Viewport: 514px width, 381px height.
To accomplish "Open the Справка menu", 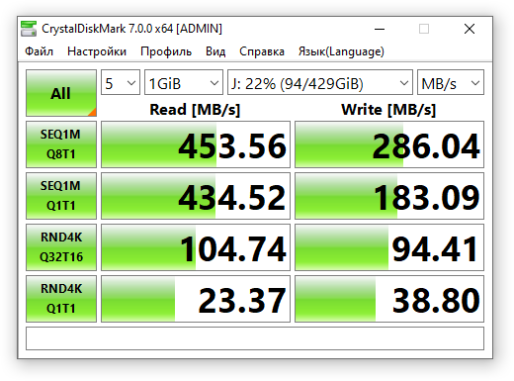I will coord(262,51).
